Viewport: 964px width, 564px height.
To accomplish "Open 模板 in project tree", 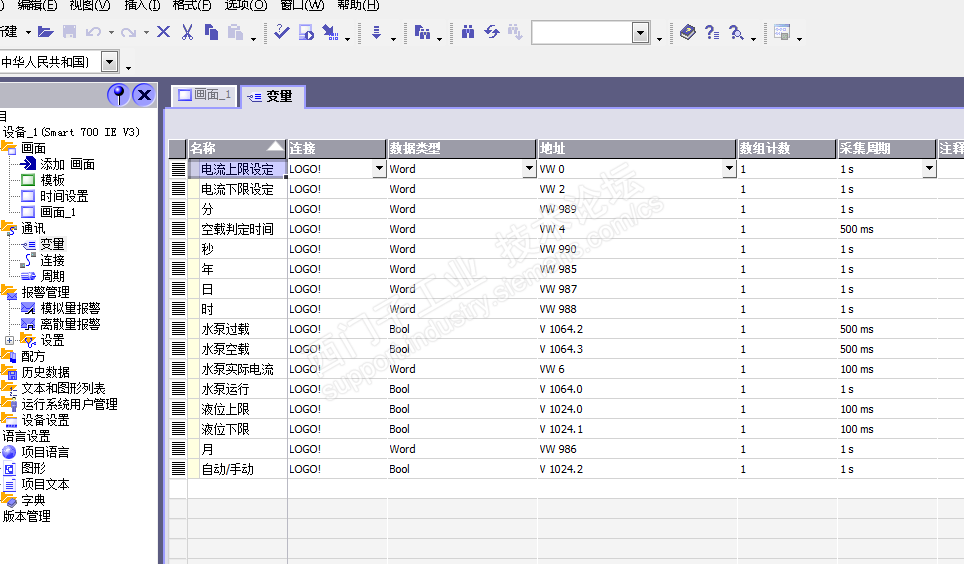I will 52,180.
